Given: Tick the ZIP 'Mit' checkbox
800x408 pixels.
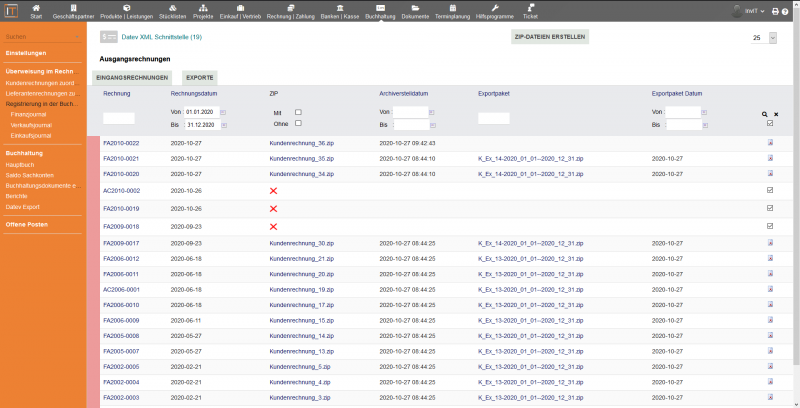Looking at the screenshot, I should point(298,112).
